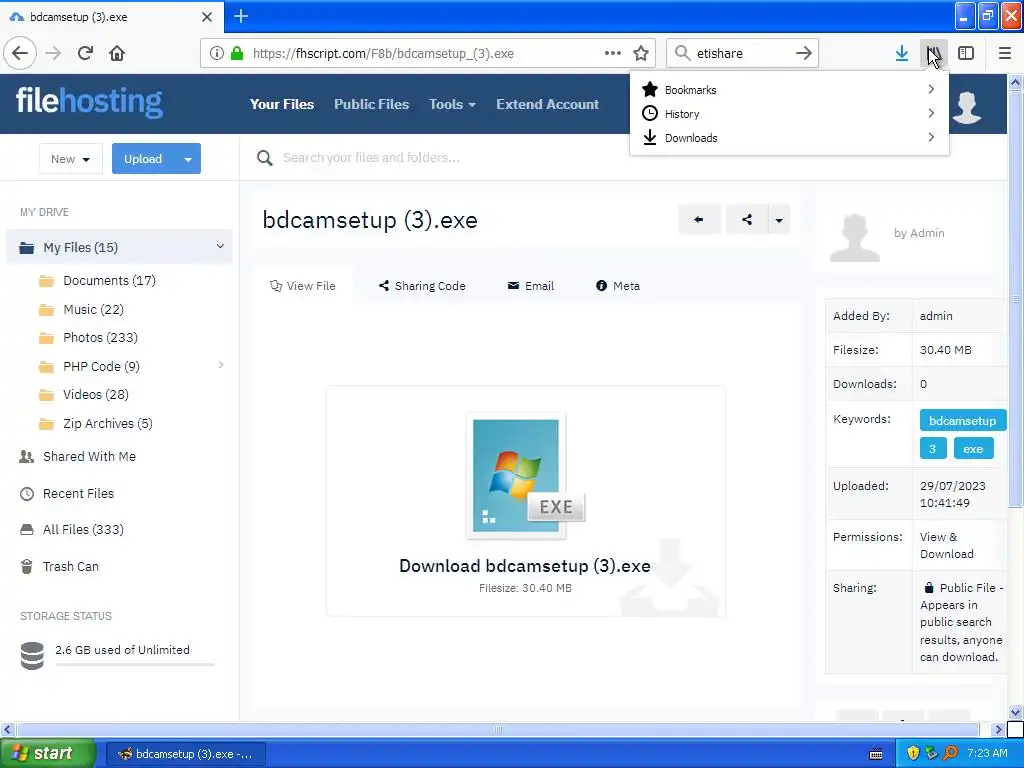Click the vertical scrollbar down arrow
This screenshot has width=1024, height=768.
point(1015,712)
